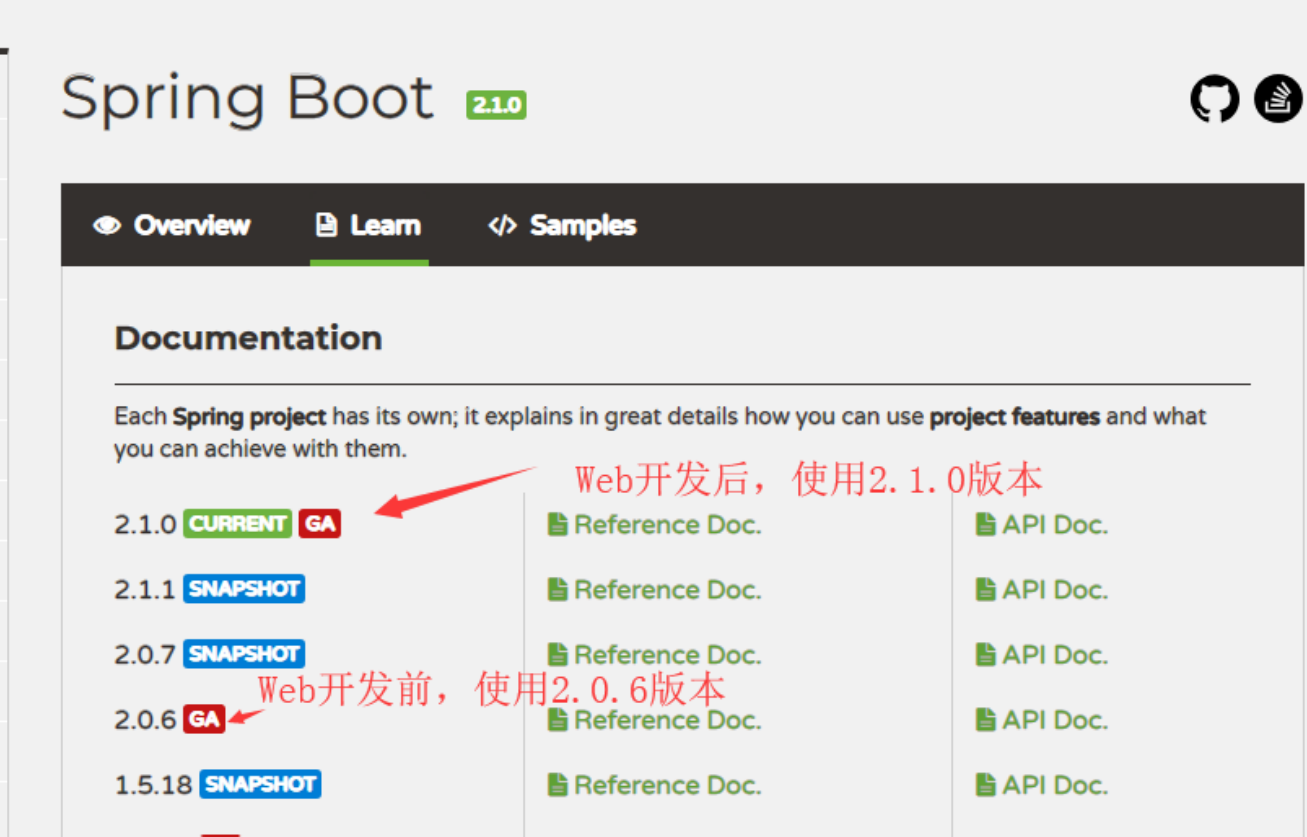Click the SNAPSHOT badge beside 1.5.18

(260, 784)
